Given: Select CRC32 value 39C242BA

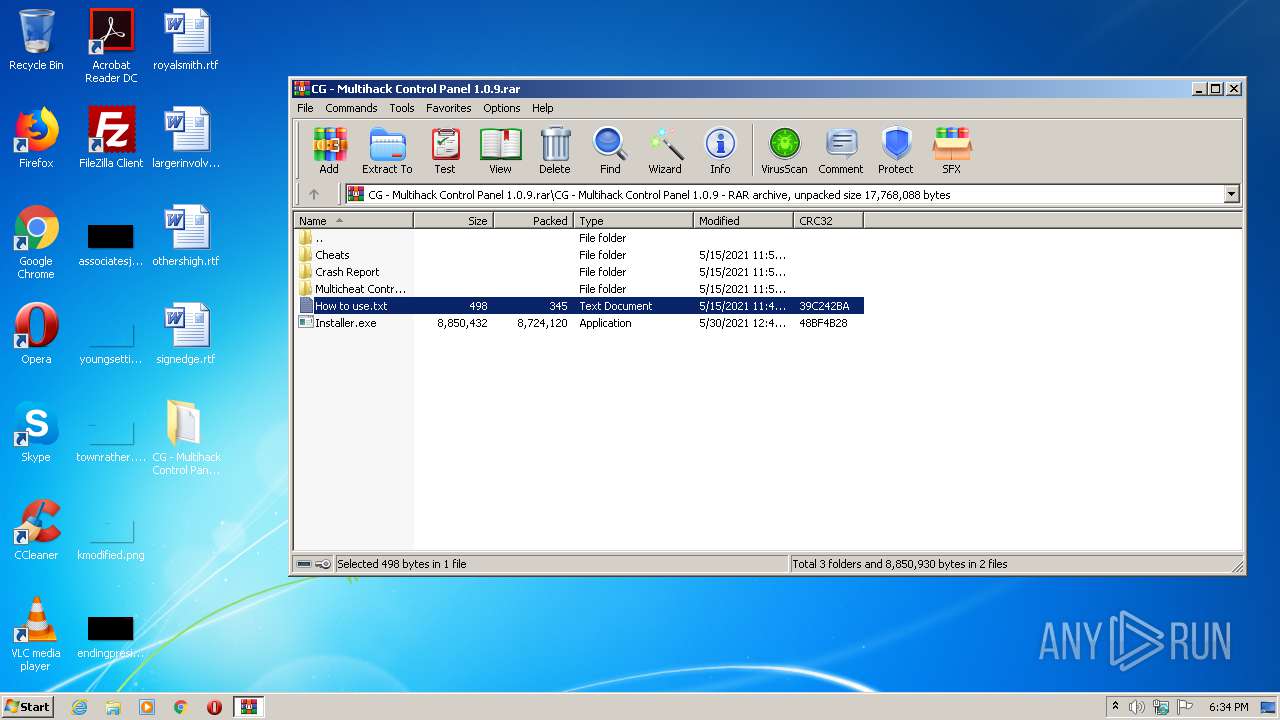Looking at the screenshot, I should (x=824, y=306).
